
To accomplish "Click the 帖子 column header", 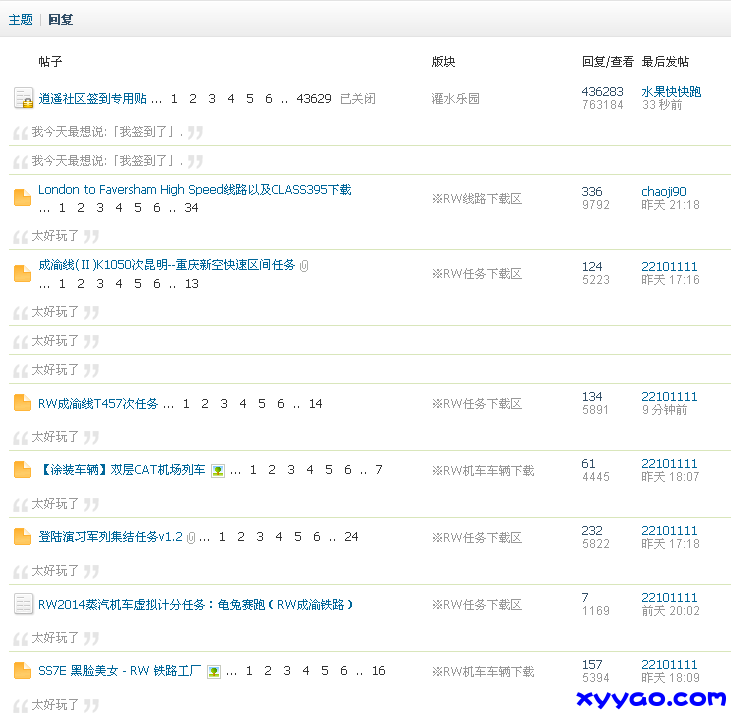I will [x=50, y=62].
